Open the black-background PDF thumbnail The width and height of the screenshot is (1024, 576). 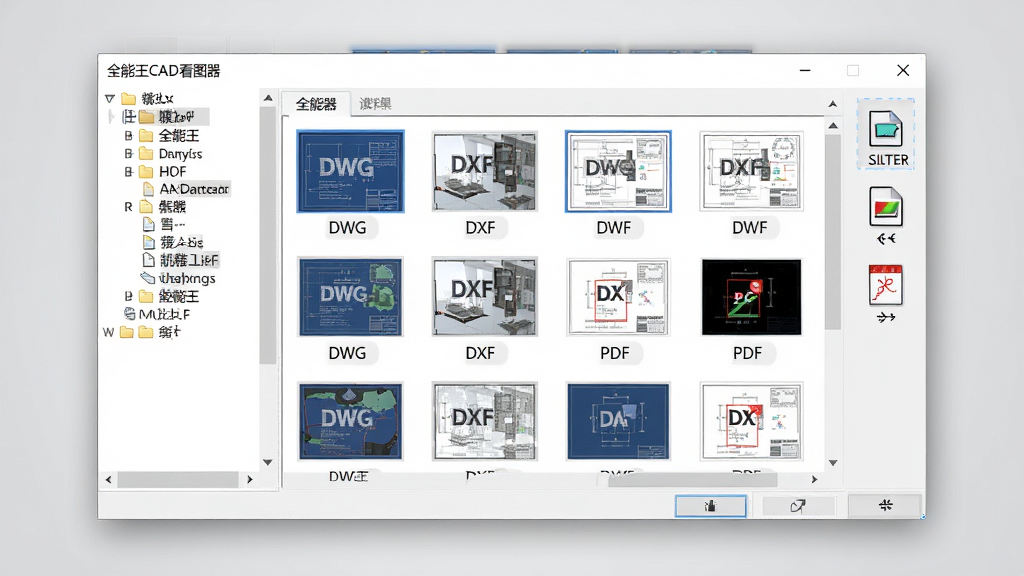pos(751,296)
